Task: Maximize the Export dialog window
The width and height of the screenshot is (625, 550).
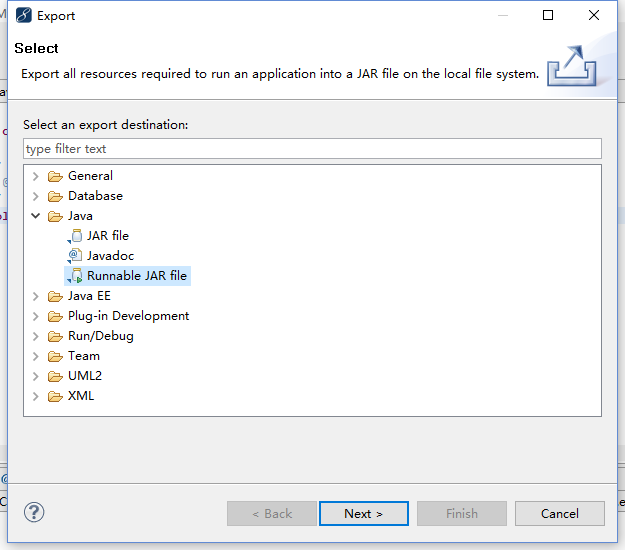Action: 548,15
